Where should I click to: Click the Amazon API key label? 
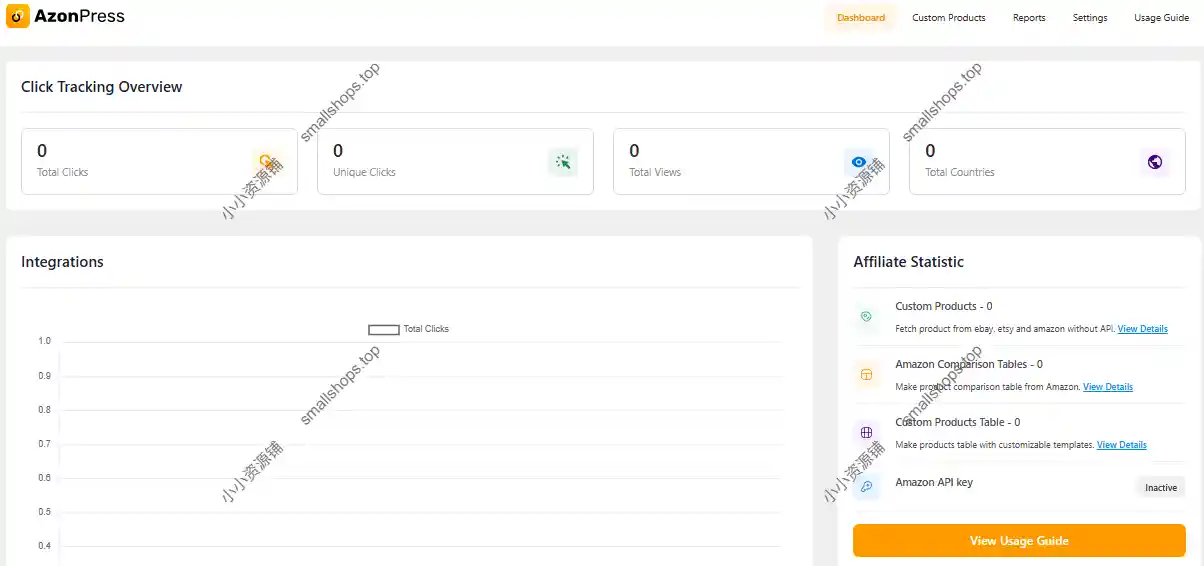[934, 482]
